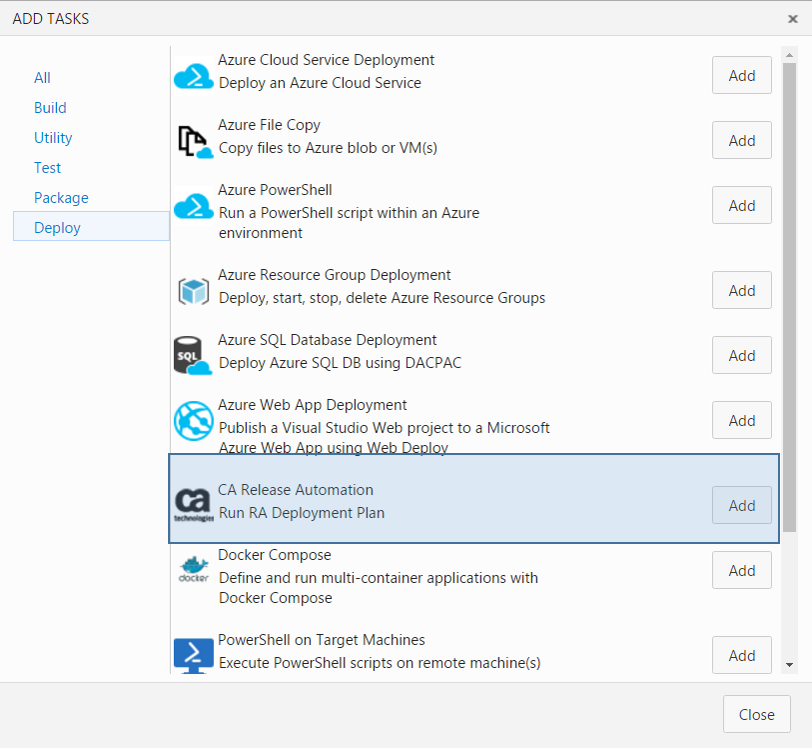Click 'Execute PowerShell scripts on remote machine(s)' text
The height and width of the screenshot is (748, 812).
tap(380, 663)
